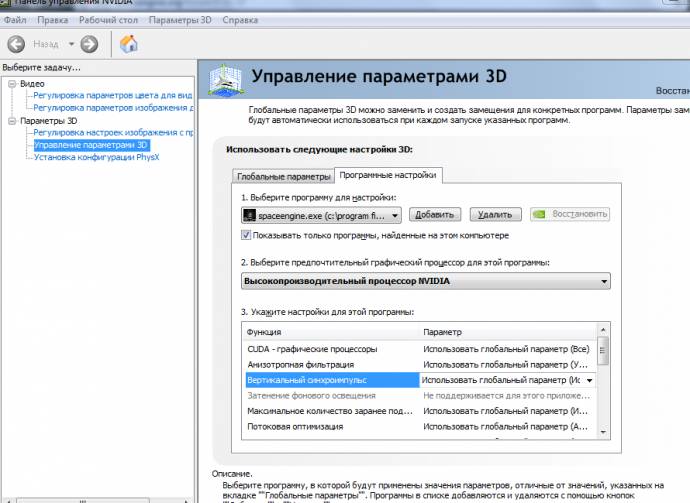Click settings list scrollbar thumb
690x503 pixels.
[603, 351]
